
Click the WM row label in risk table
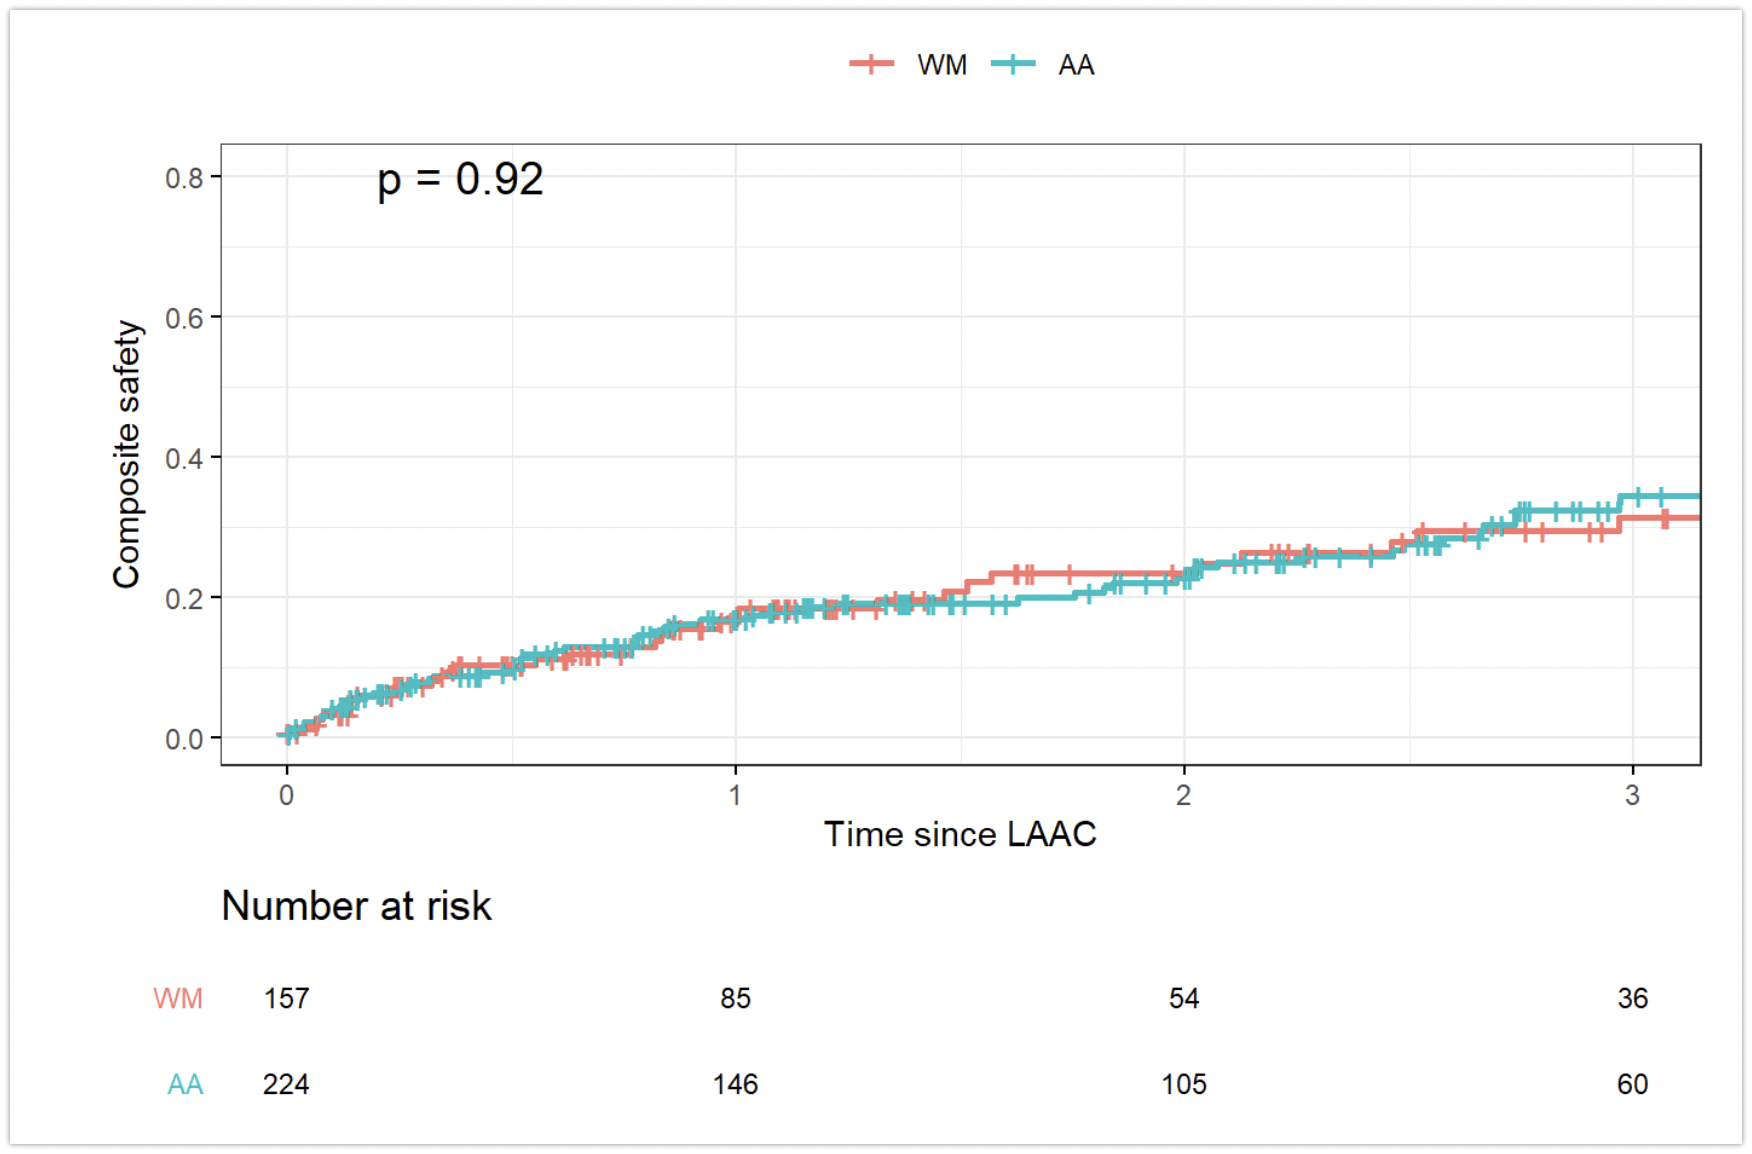178,998
